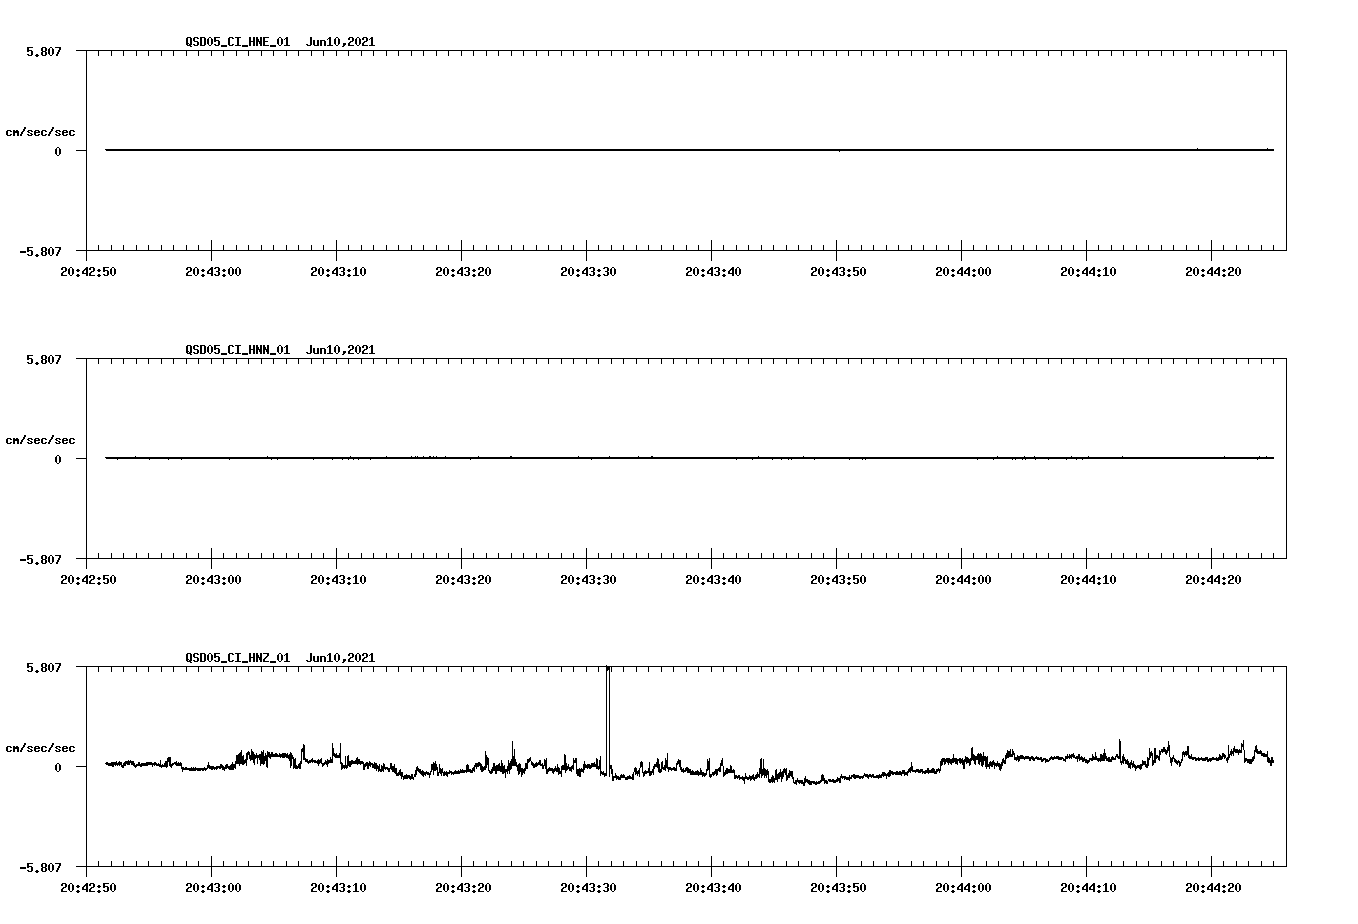
Task: Click the 20:42:50 time label under the HNN plot
Action: 88,579
